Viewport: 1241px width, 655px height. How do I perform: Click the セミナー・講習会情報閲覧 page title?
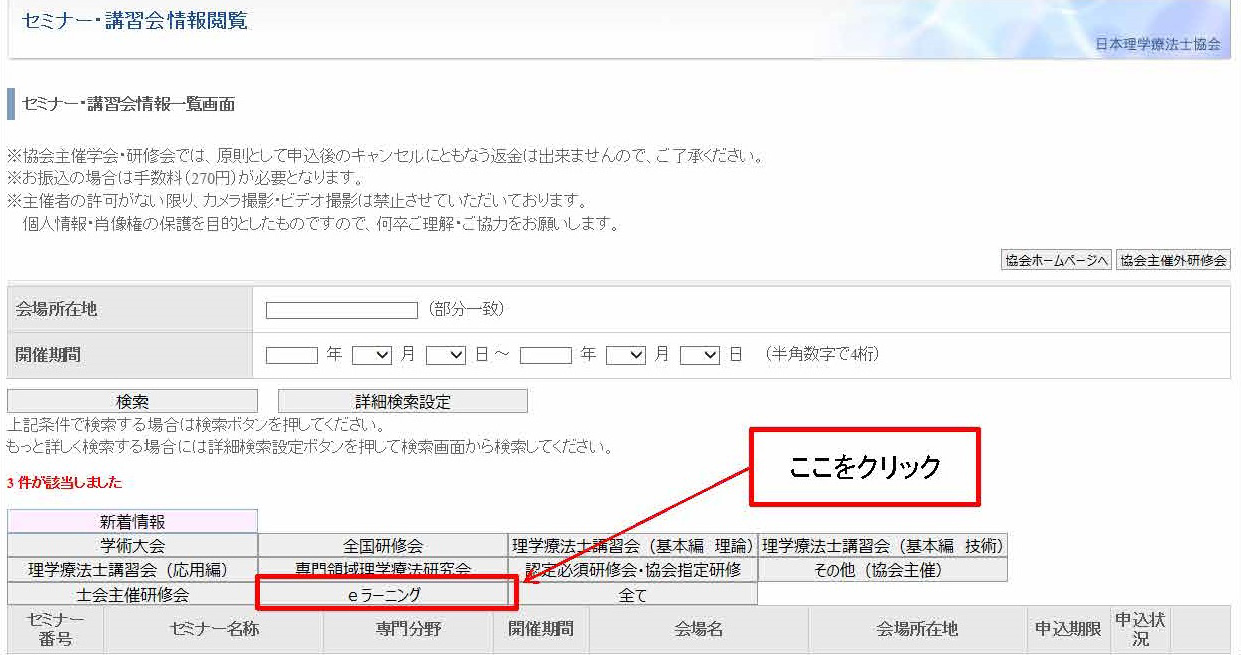point(135,21)
